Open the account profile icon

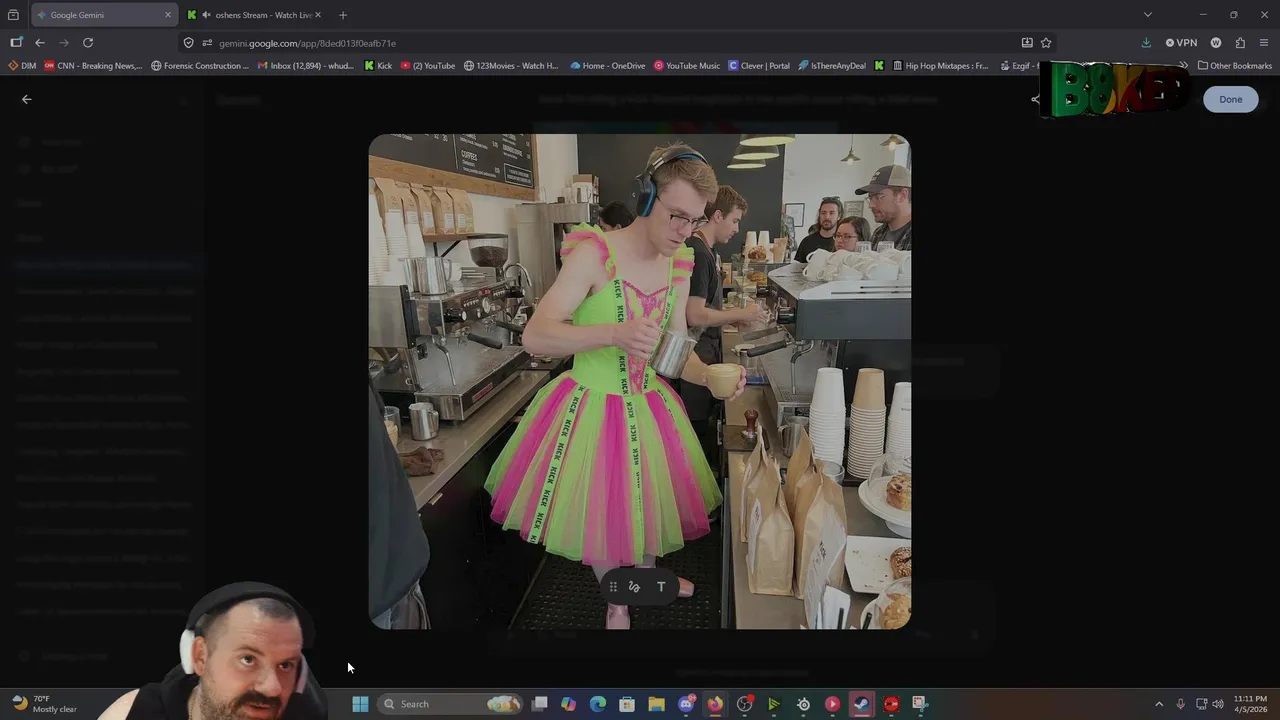[1216, 43]
